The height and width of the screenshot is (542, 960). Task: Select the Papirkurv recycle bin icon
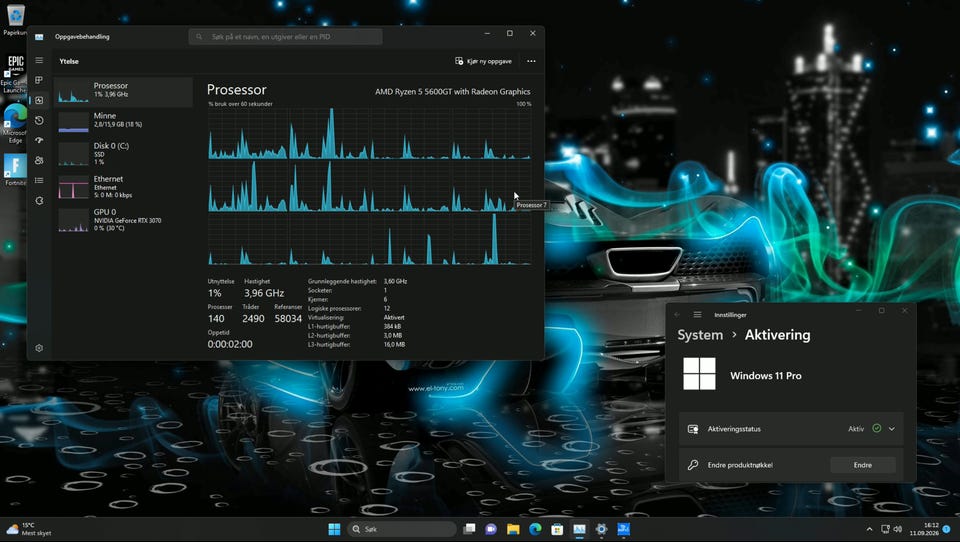click(15, 20)
